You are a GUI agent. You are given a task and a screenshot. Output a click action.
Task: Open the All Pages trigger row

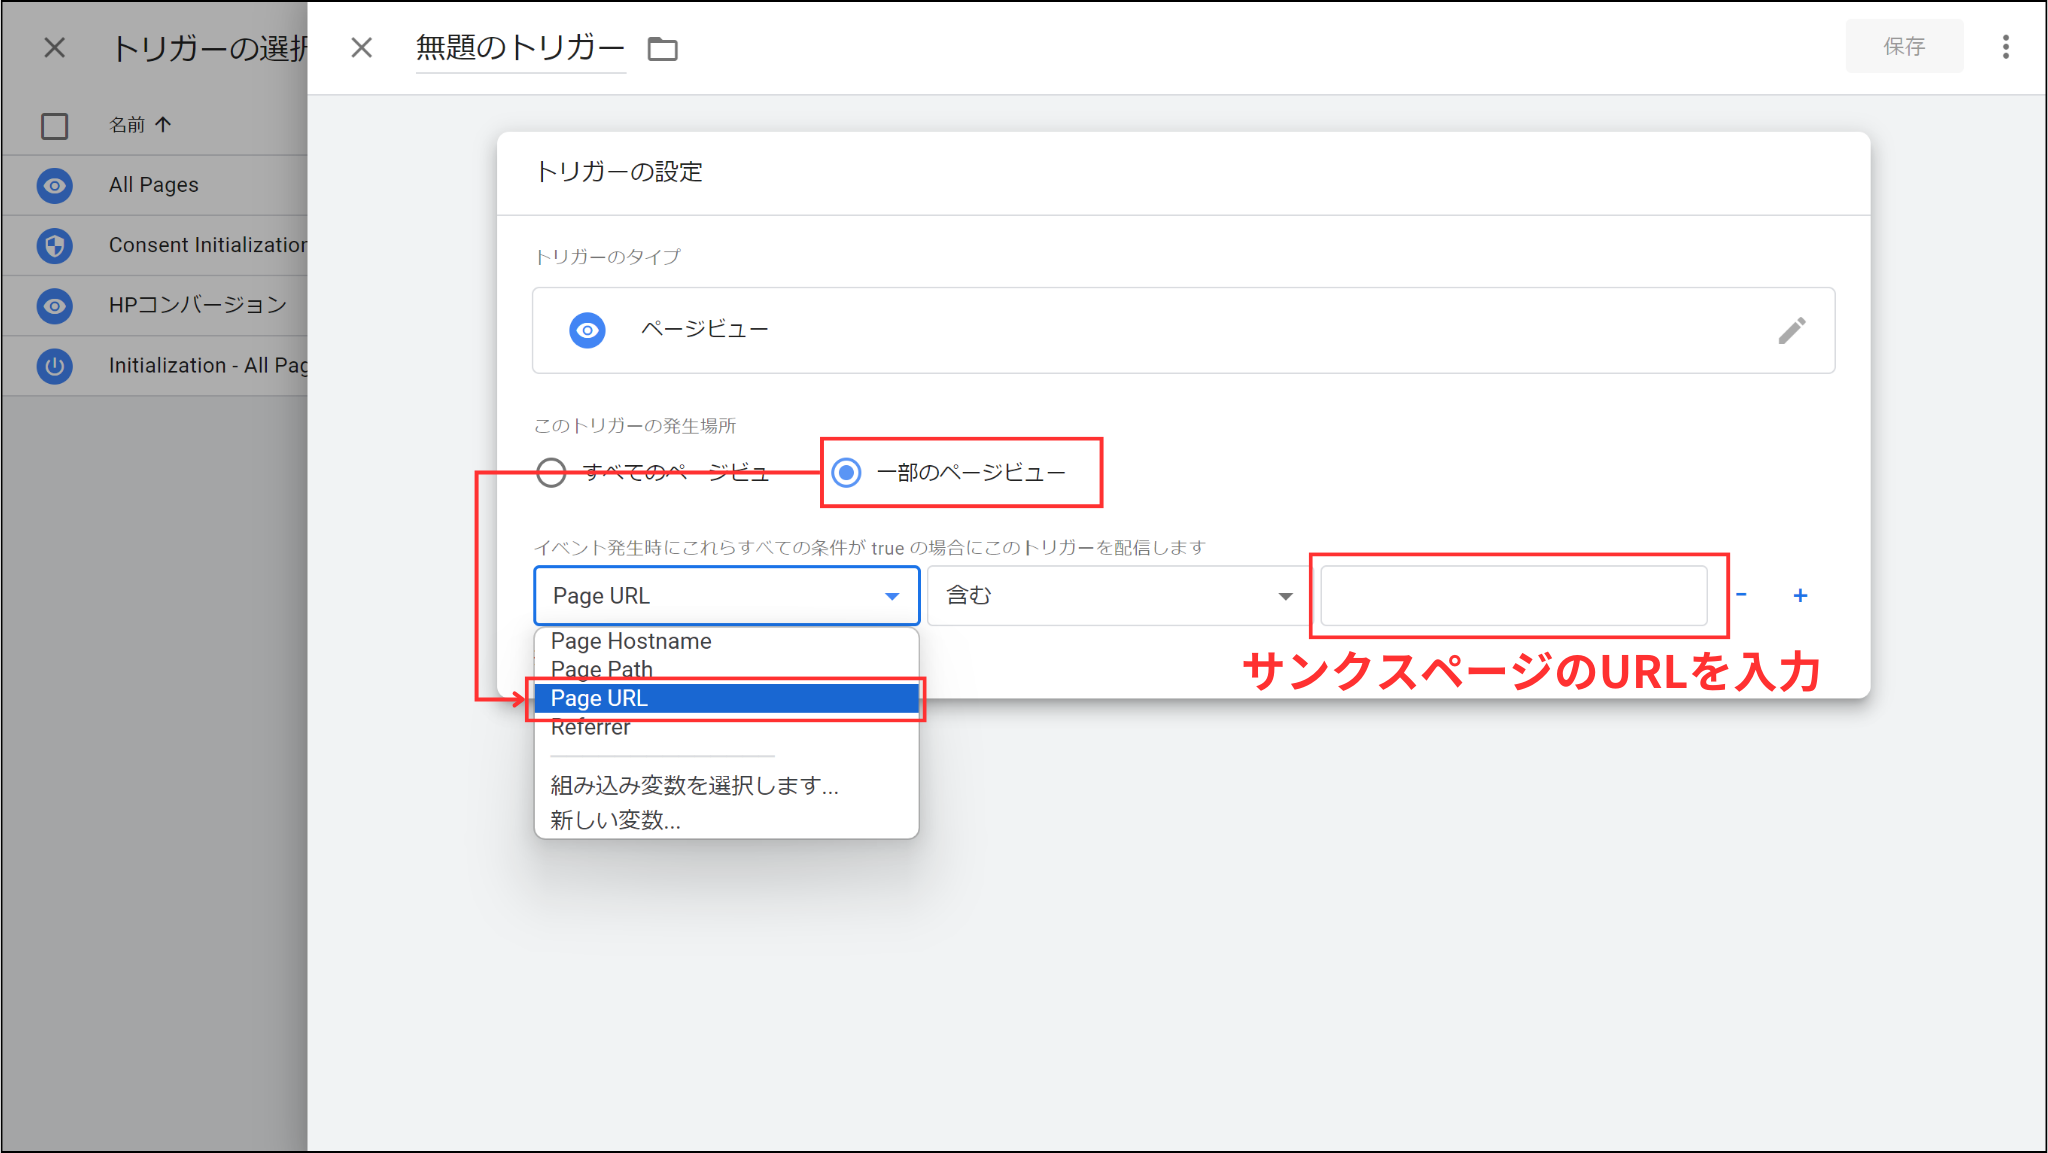[155, 185]
